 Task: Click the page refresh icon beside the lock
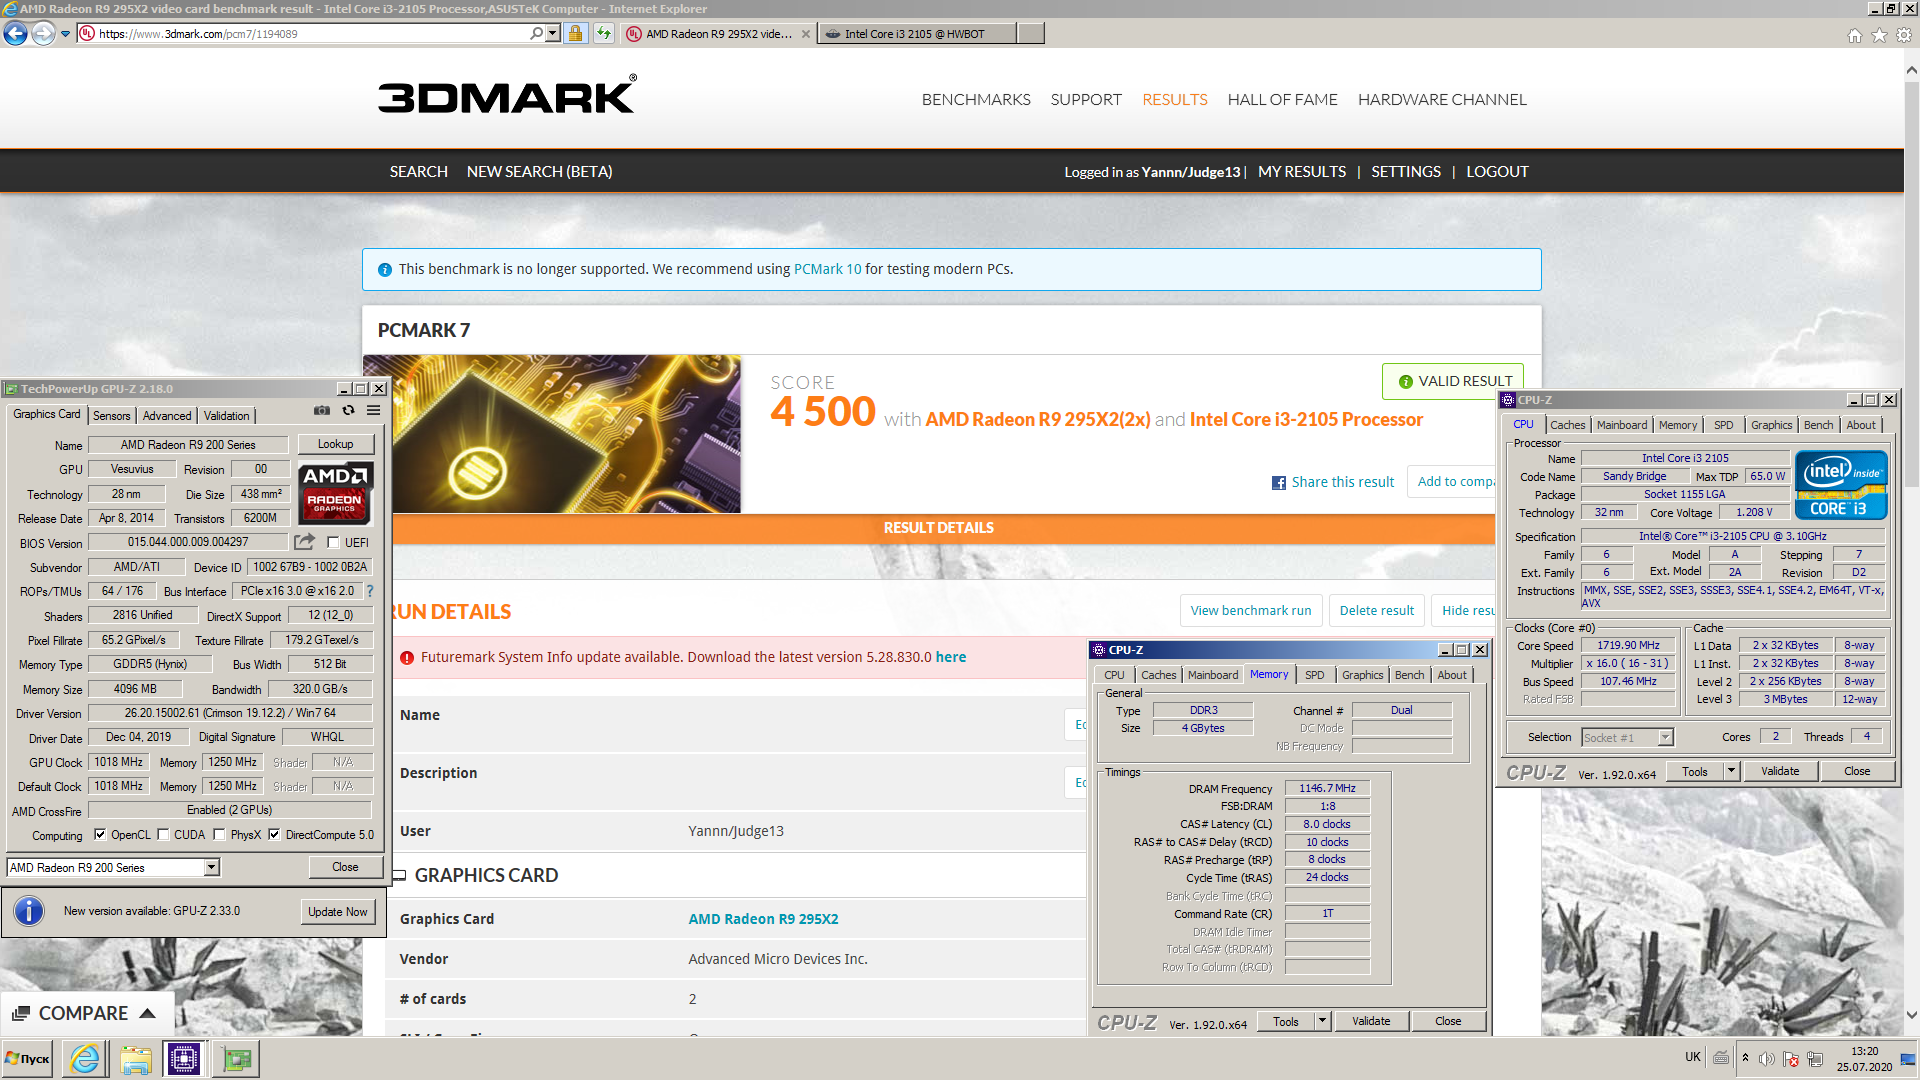click(603, 33)
